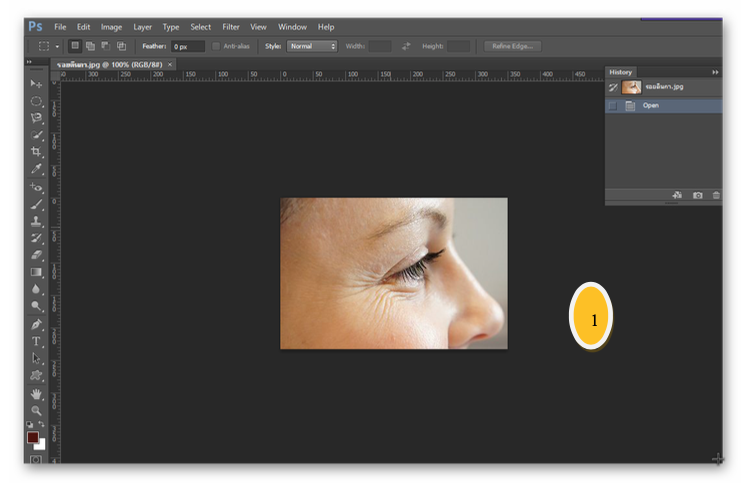
Task: Create new snapshot camera icon in History
Action: 698,195
